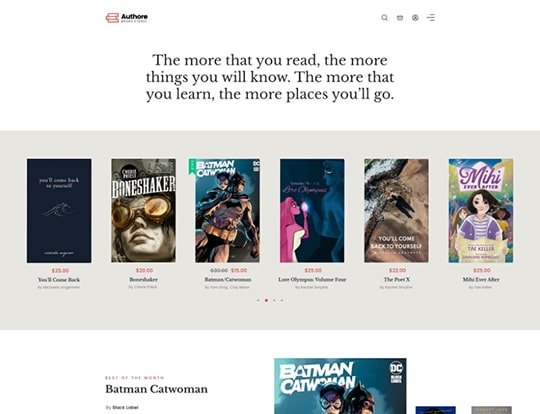Screen dimensions: 540x414
Task: Click The Poet X title link
Action: (x=397, y=279)
